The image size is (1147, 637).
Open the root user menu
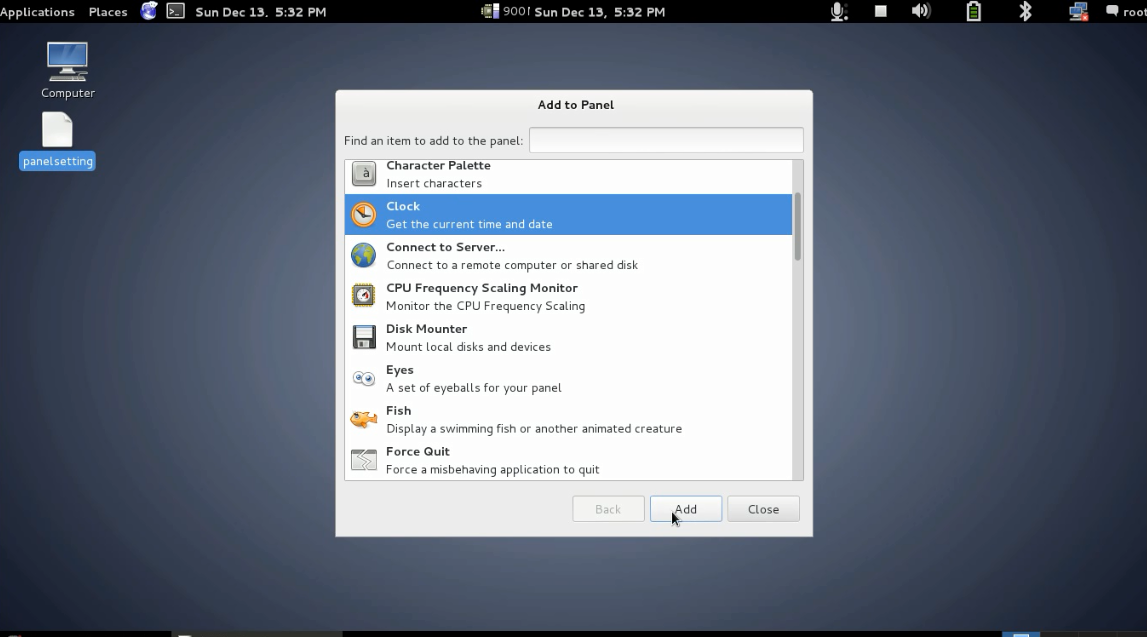(x=1126, y=12)
